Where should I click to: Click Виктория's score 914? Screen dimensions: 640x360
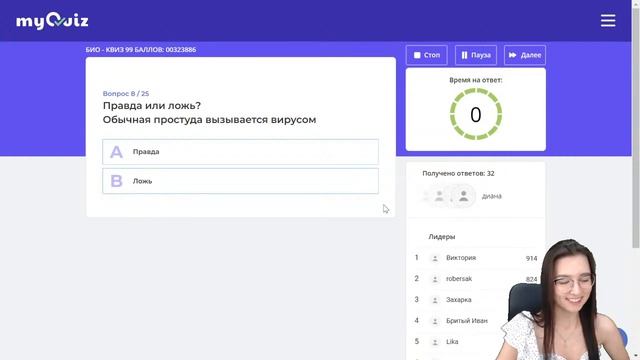tap(531, 258)
